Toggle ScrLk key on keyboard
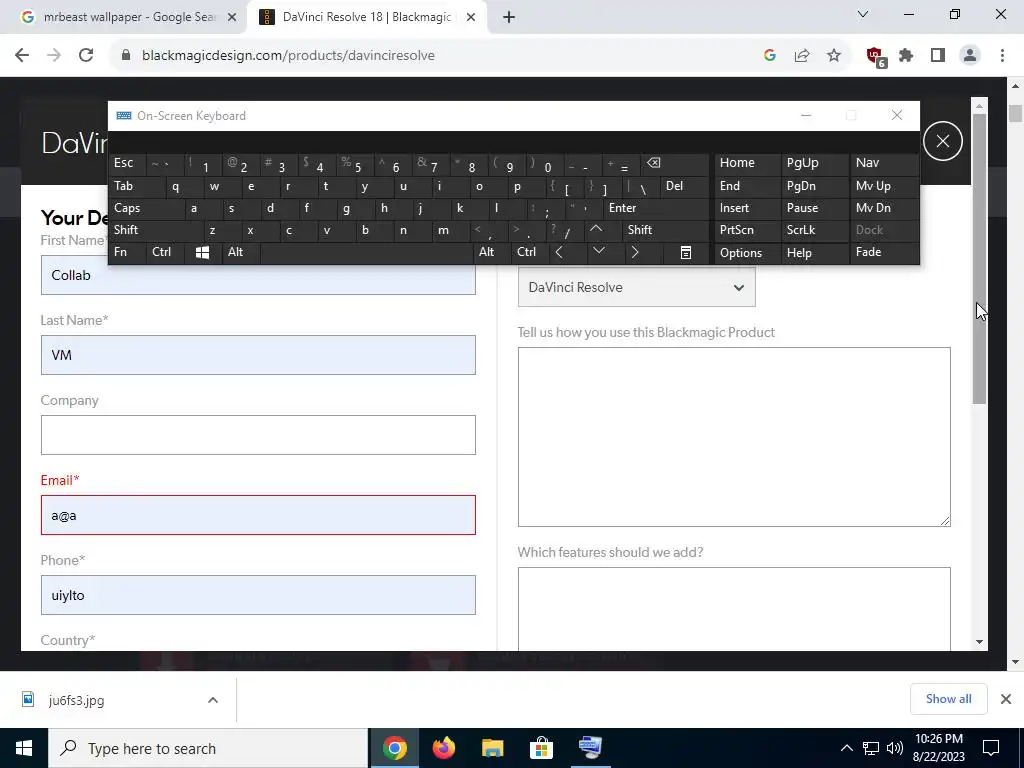The height and width of the screenshot is (768, 1024). click(815, 230)
